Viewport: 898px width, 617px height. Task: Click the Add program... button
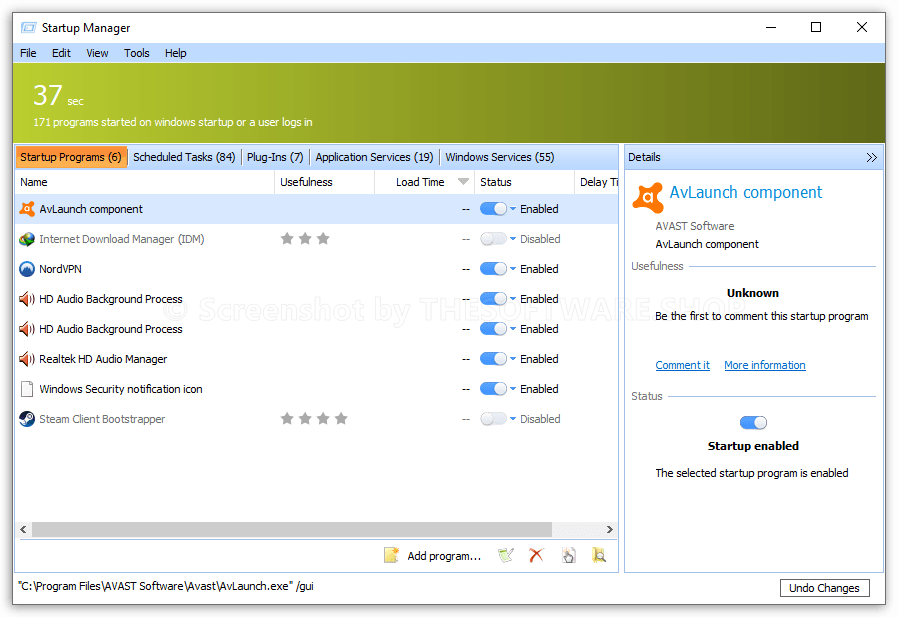coord(433,555)
